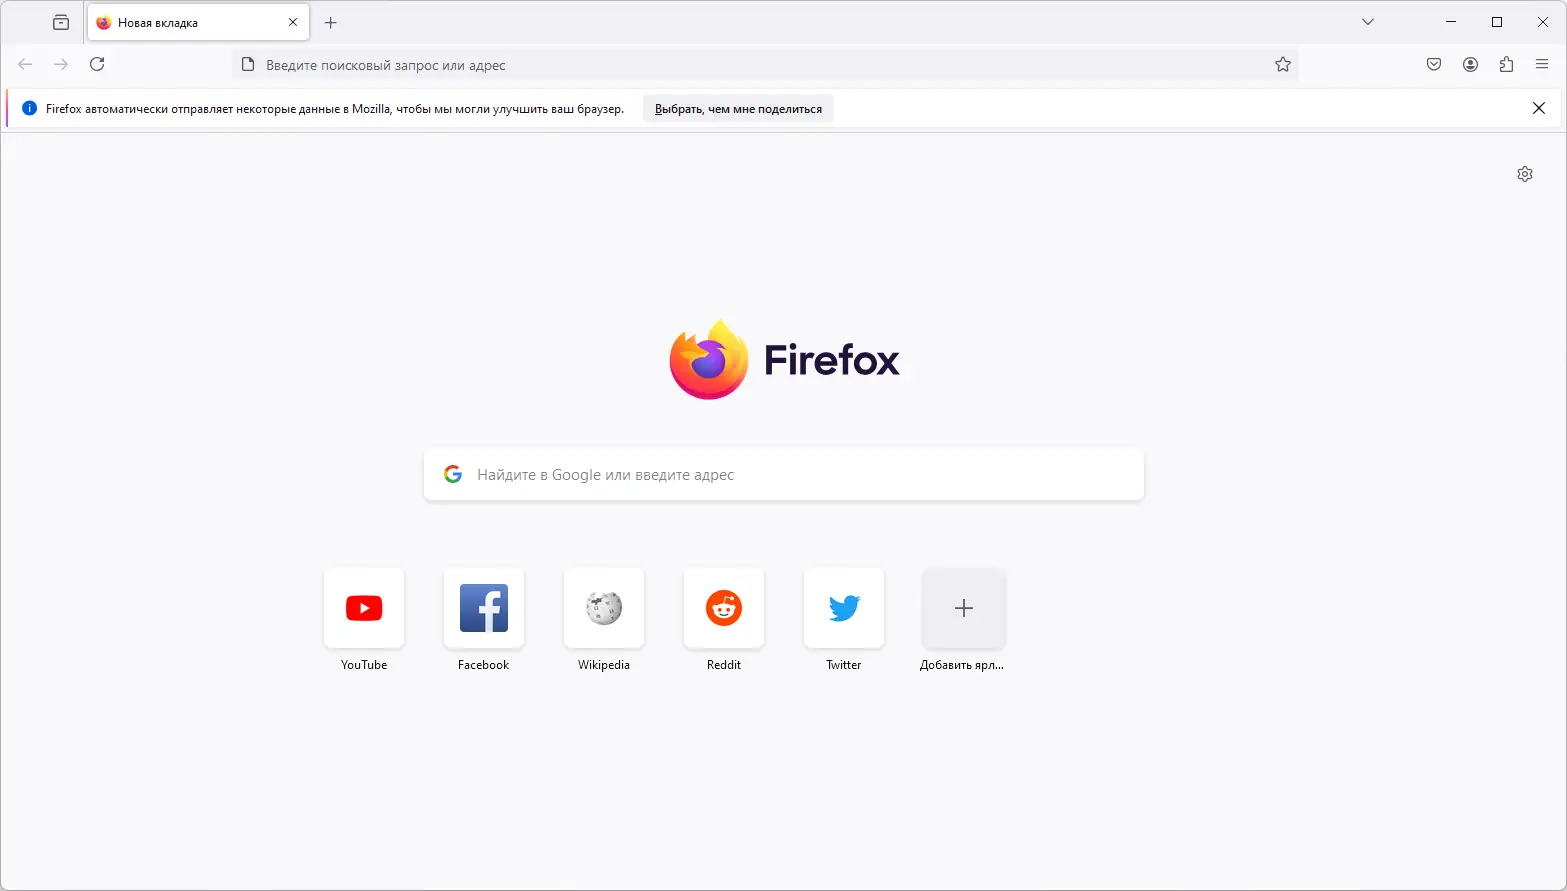Image resolution: width=1567 pixels, height=891 pixels.
Task: Open a new tab with the plus button
Action: [x=330, y=22]
